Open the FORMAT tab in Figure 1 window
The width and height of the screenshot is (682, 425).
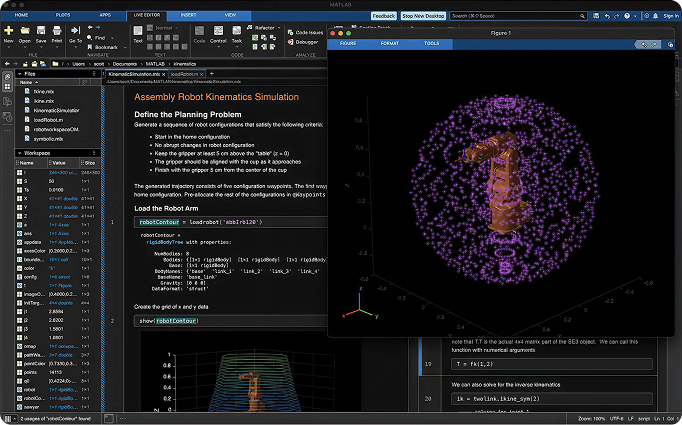coord(389,44)
